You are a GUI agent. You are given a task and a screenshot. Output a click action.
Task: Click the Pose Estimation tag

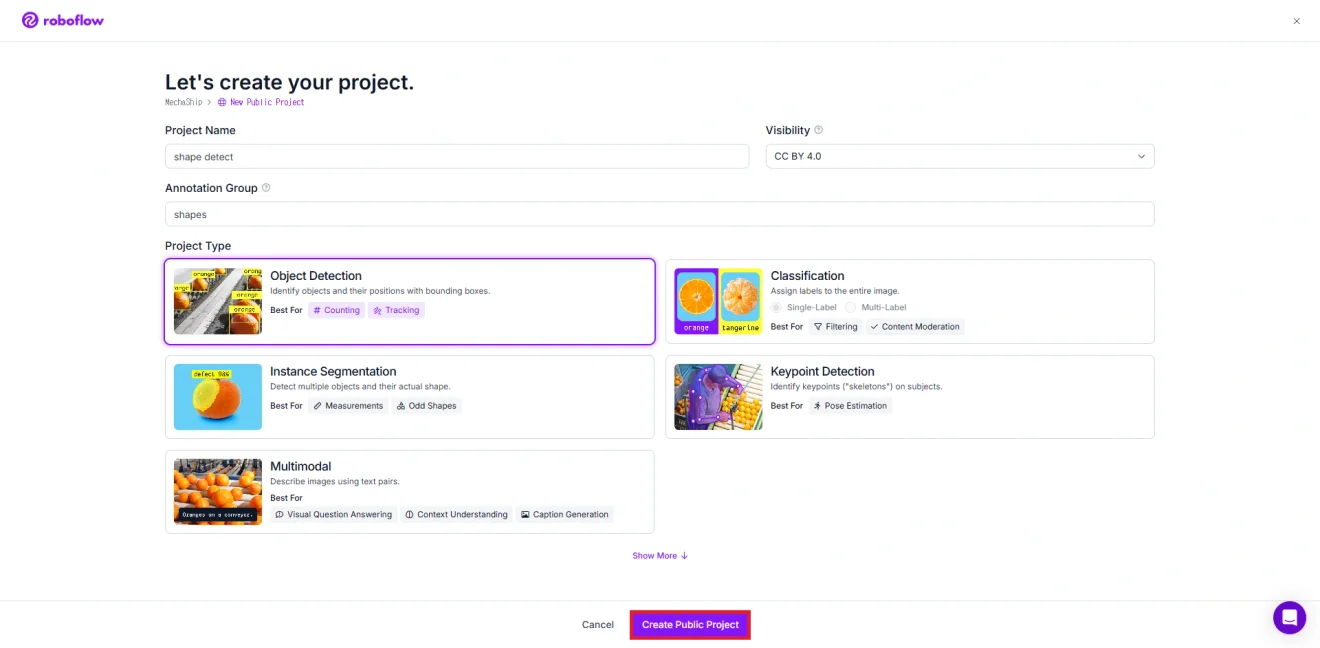click(849, 406)
